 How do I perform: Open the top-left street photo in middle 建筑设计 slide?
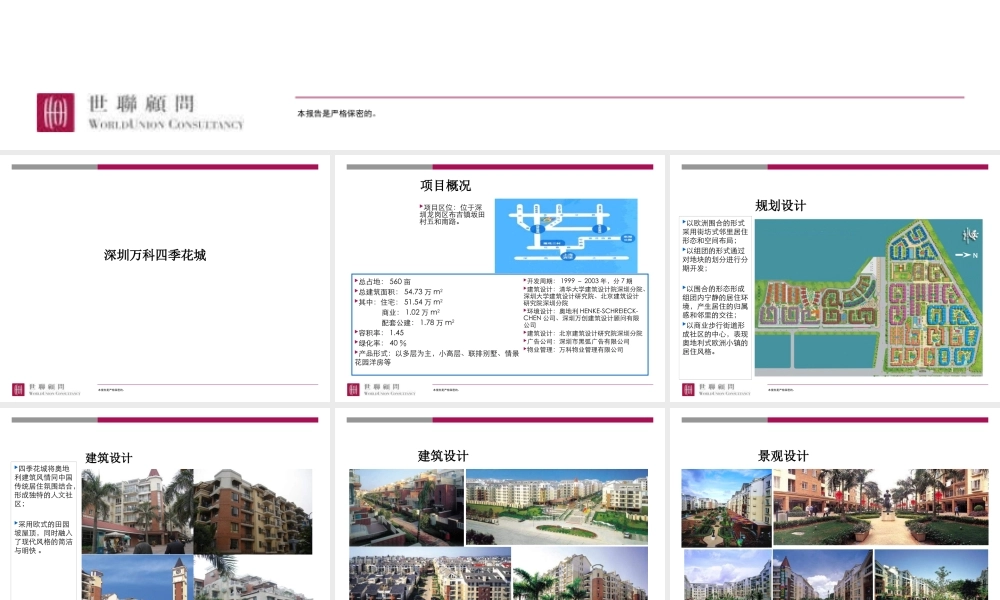[x=406, y=506]
